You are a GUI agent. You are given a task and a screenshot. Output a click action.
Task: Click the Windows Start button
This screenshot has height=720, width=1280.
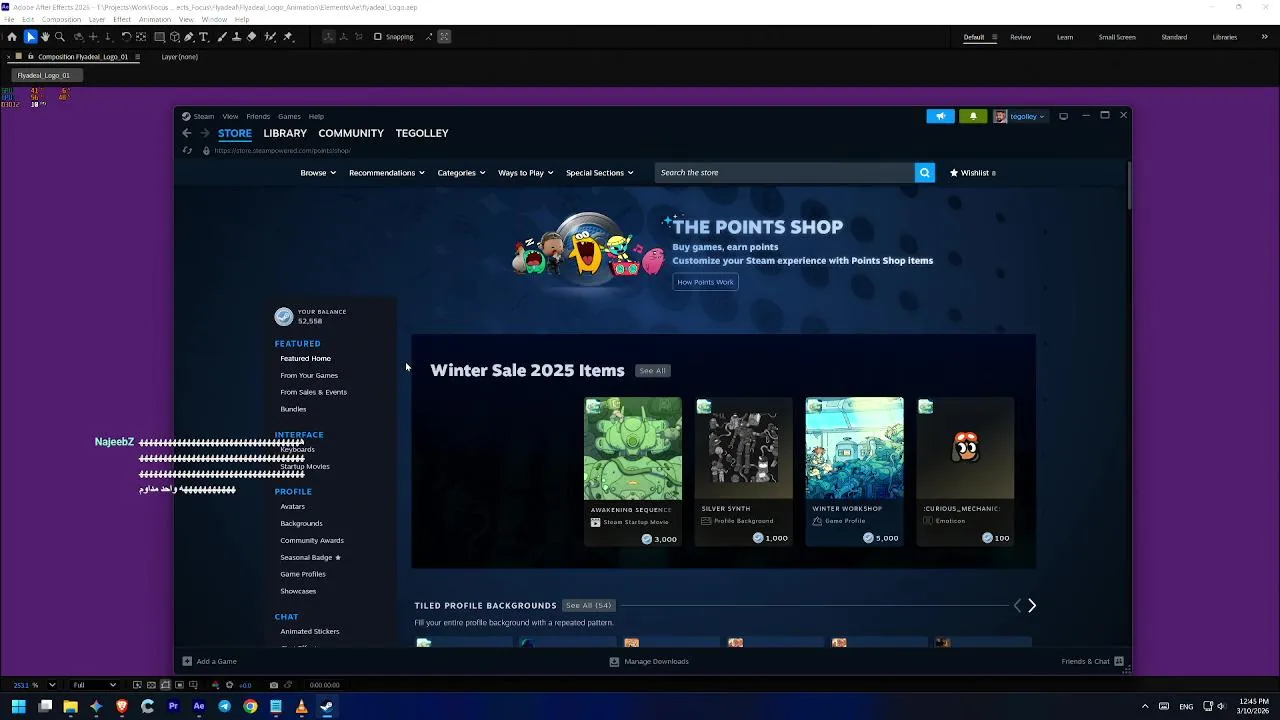[18, 707]
